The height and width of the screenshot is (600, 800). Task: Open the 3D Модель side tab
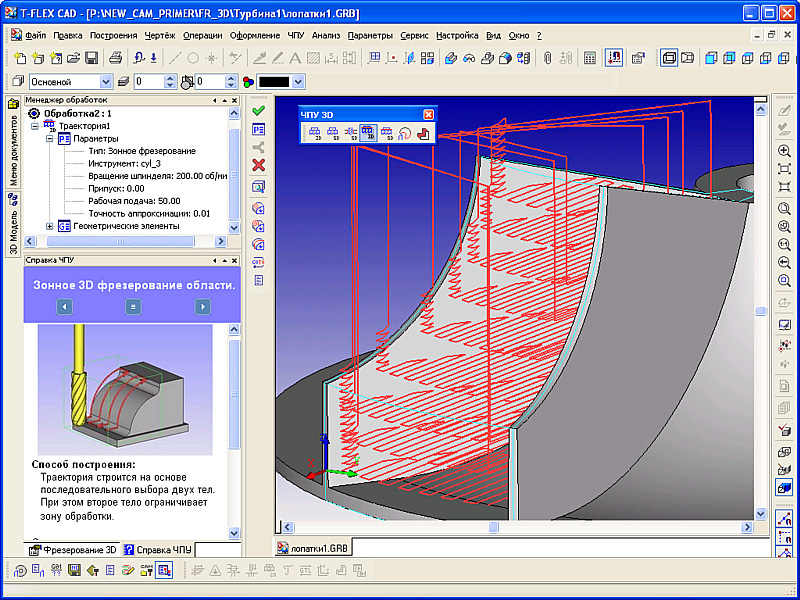click(x=13, y=223)
